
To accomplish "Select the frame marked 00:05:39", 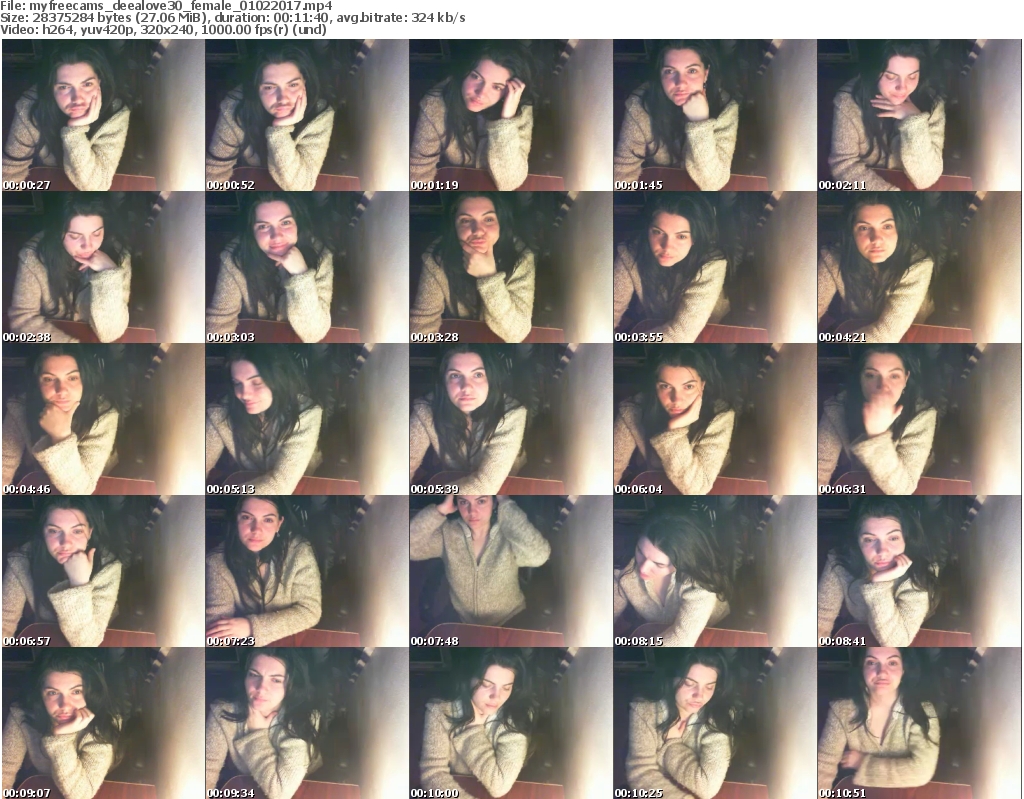I will 511,419.
